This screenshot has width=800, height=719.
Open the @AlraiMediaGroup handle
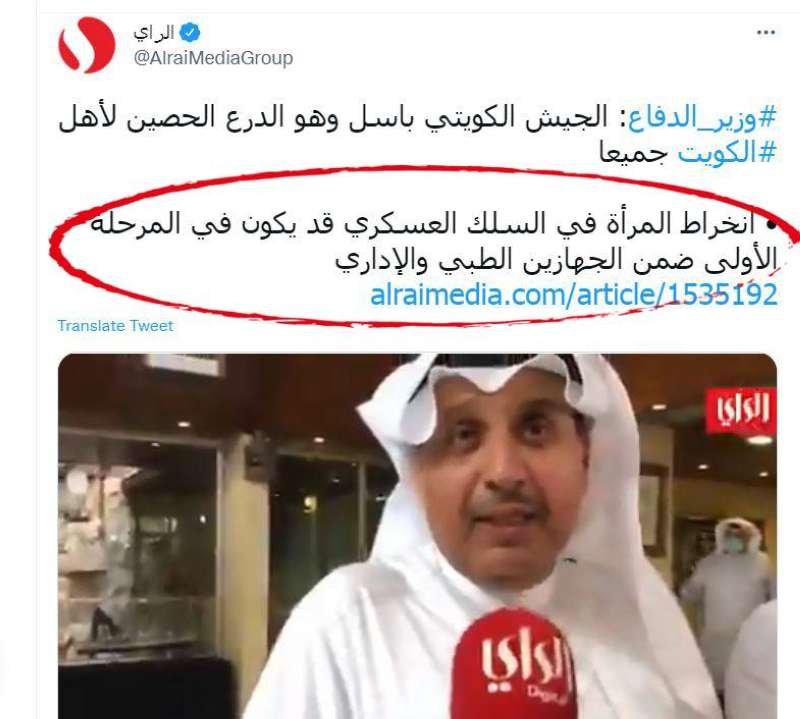click(x=213, y=58)
